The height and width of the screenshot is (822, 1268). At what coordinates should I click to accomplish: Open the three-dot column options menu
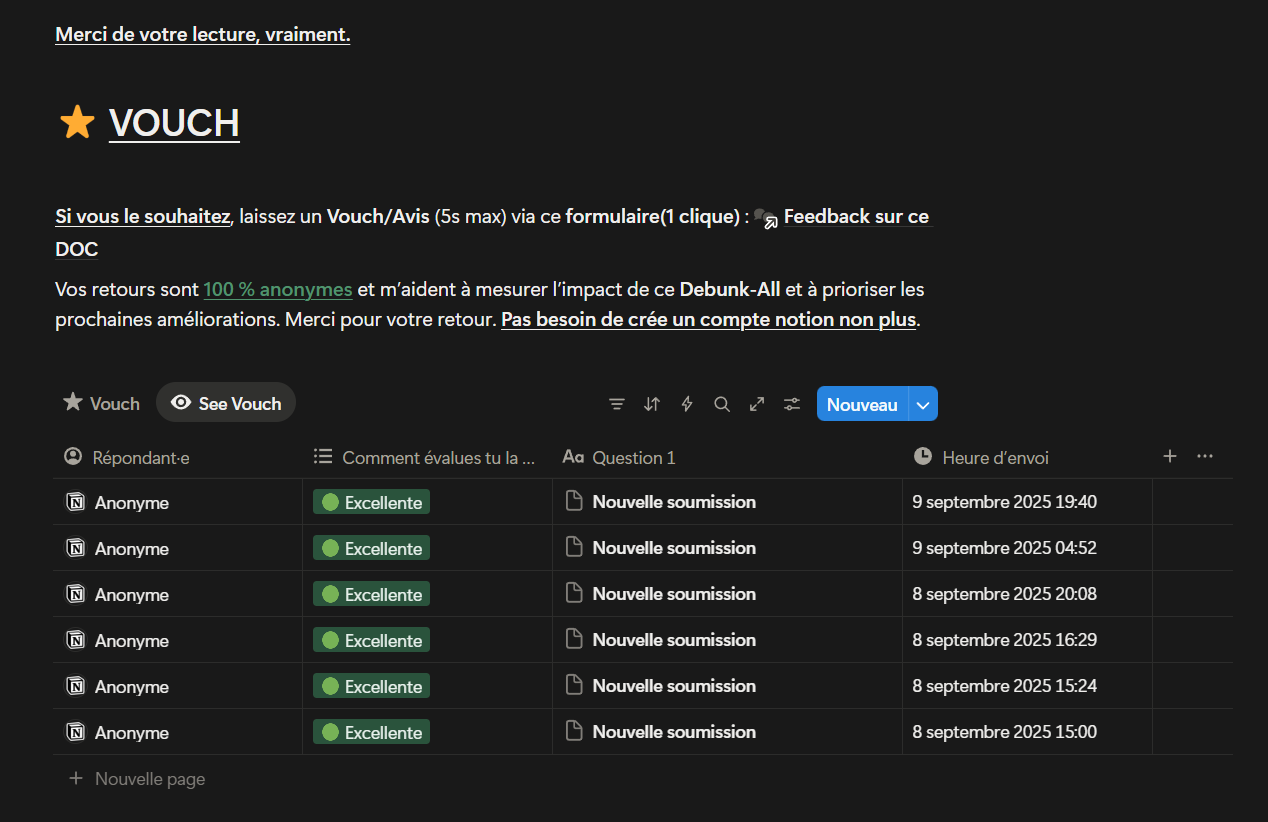1205,456
